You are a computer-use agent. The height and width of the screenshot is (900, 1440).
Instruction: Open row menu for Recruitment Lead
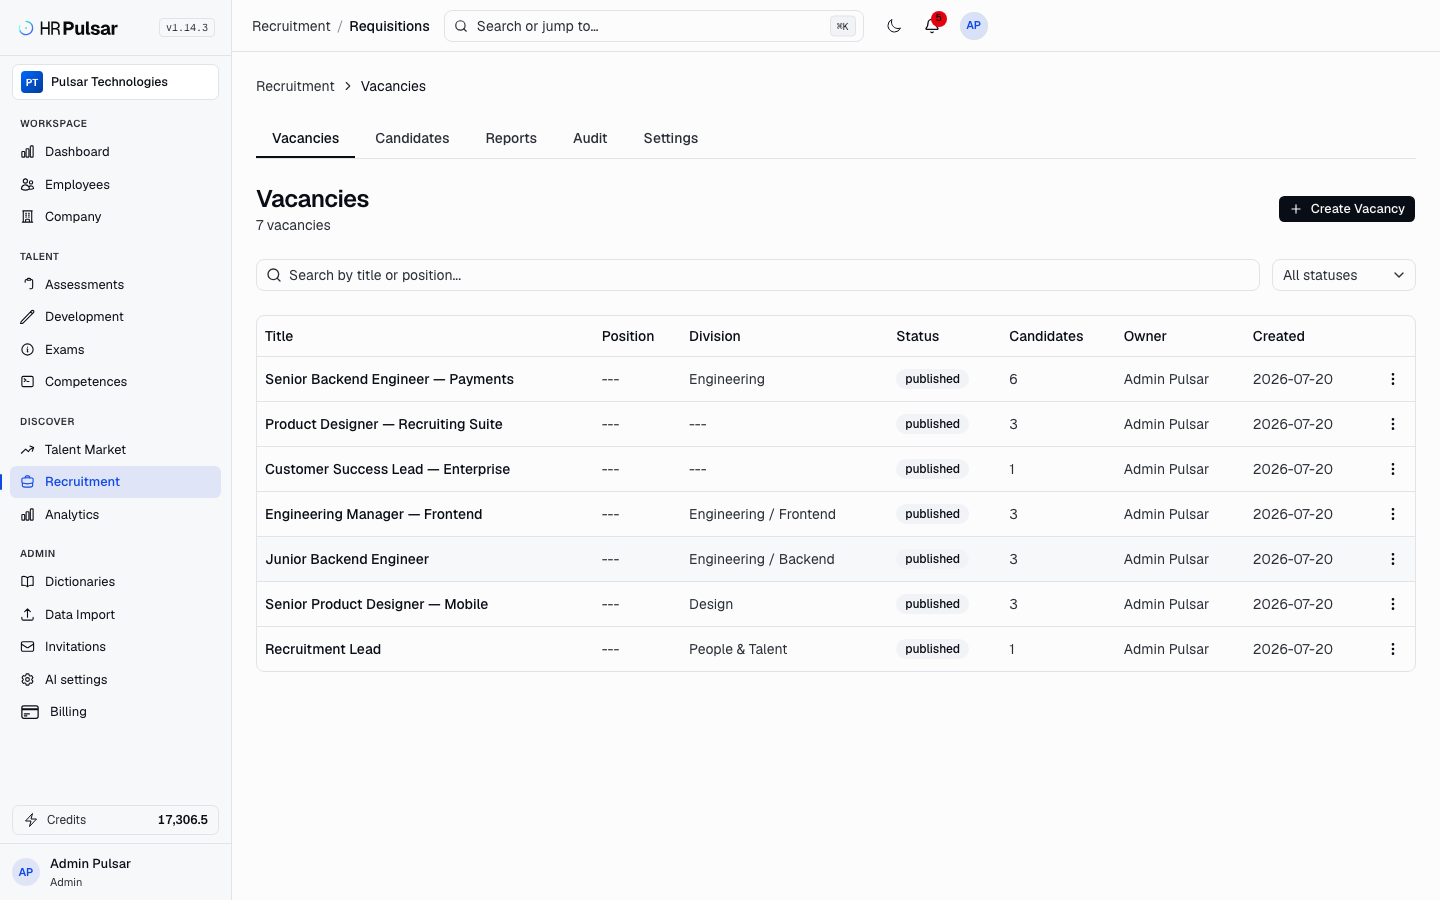click(x=1393, y=649)
